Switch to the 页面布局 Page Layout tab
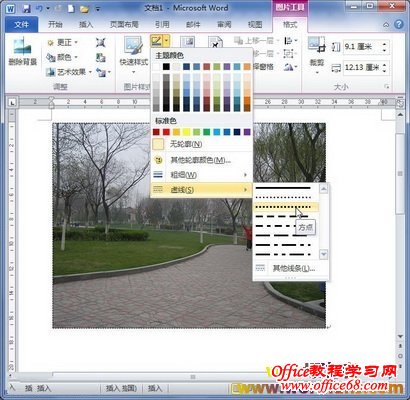The height and width of the screenshot is (400, 410). (x=124, y=24)
